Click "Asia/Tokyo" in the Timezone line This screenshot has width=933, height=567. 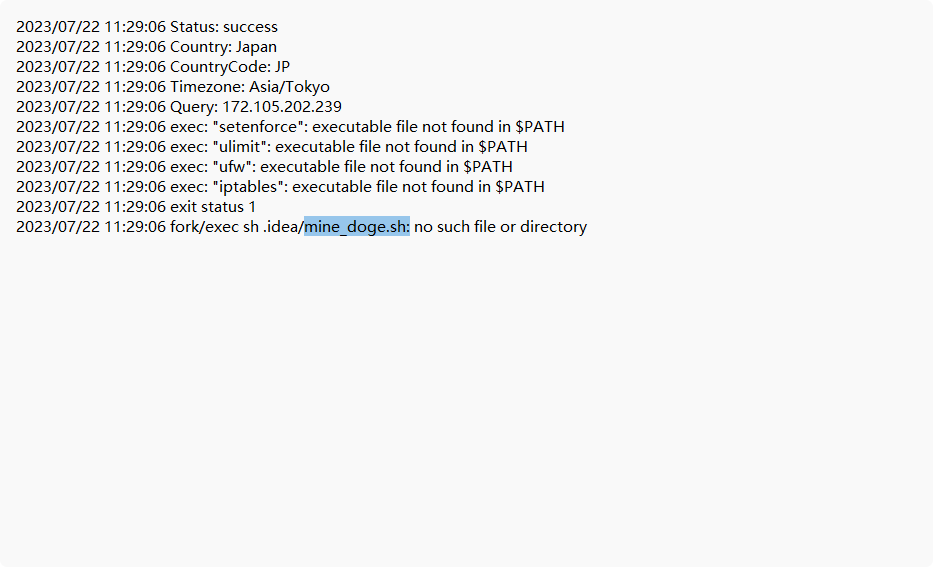pos(289,87)
